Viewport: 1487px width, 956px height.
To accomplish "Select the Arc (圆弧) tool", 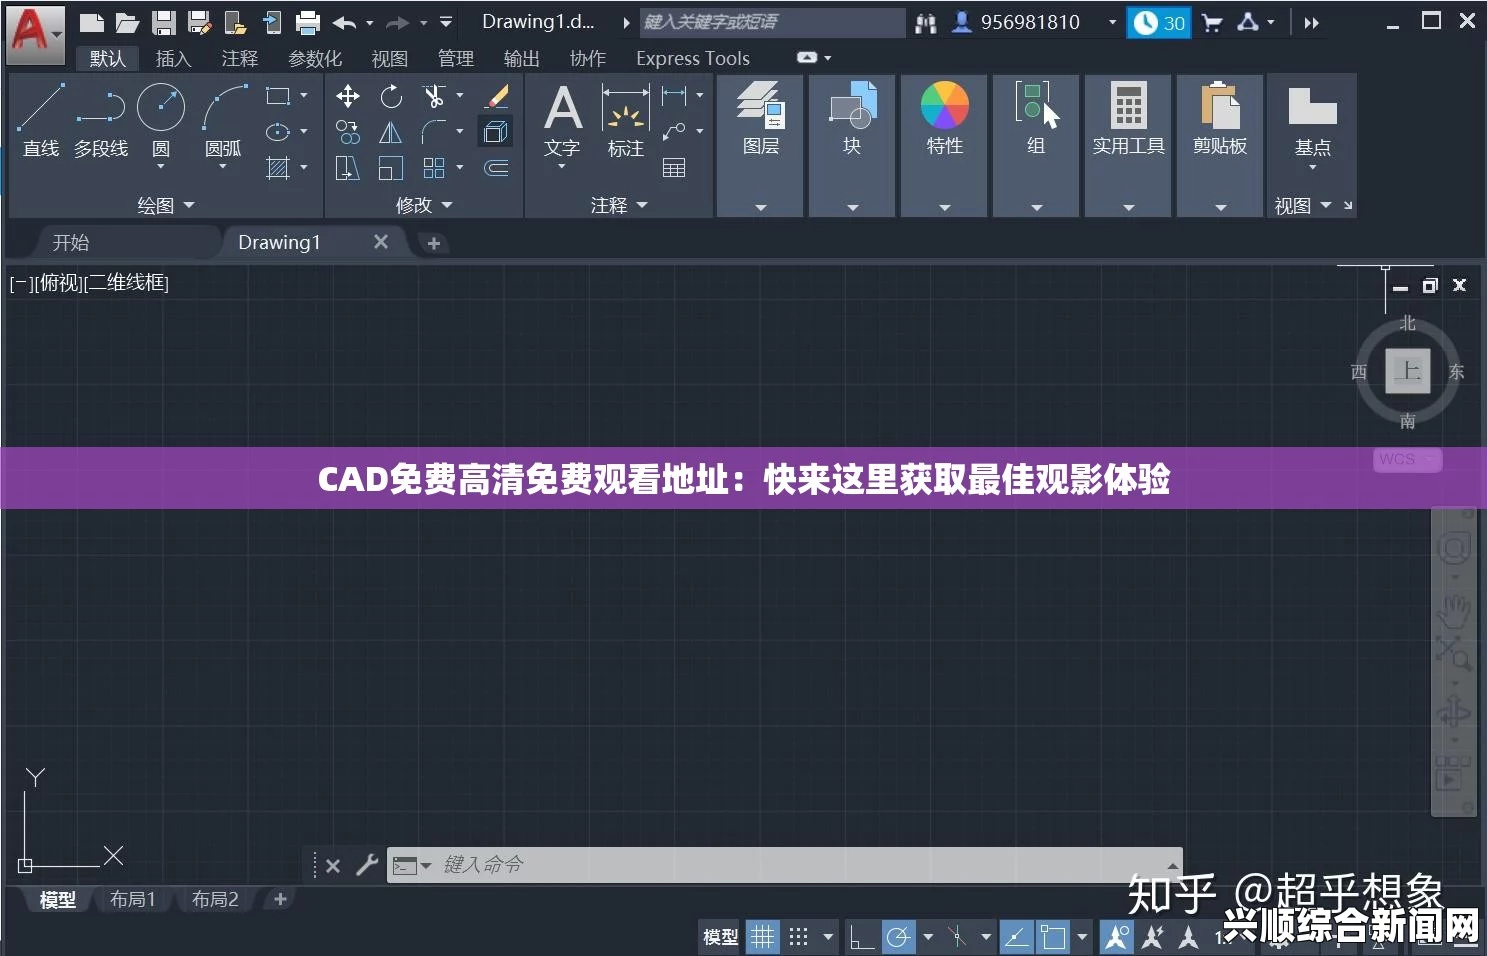I will tap(223, 120).
